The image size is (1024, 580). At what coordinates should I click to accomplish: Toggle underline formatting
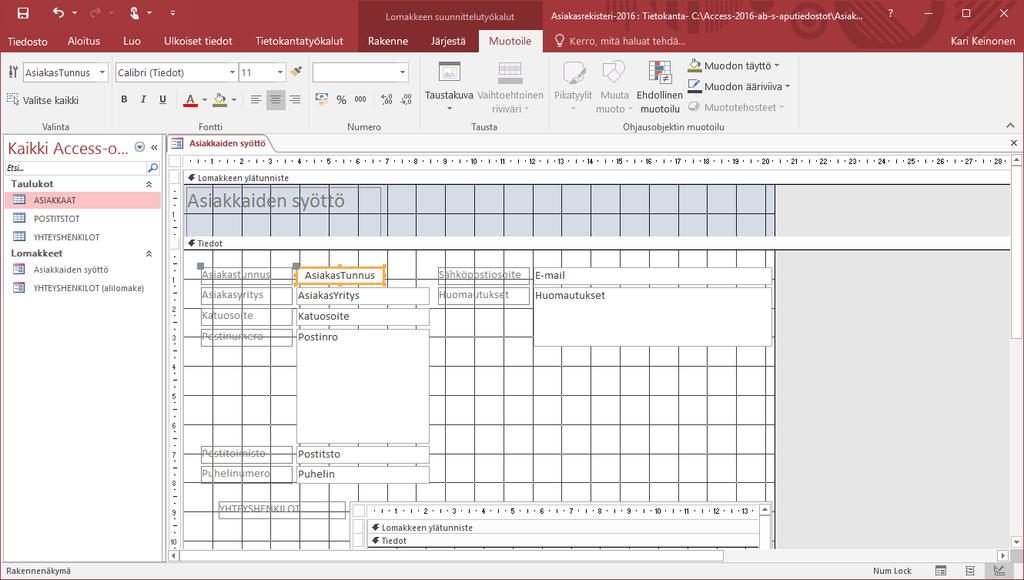point(163,99)
